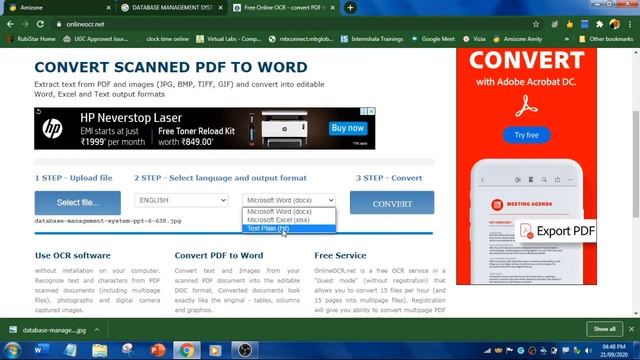640x360 pixels.
Task: Open the output format dropdown
Action: pyautogui.click(x=289, y=200)
